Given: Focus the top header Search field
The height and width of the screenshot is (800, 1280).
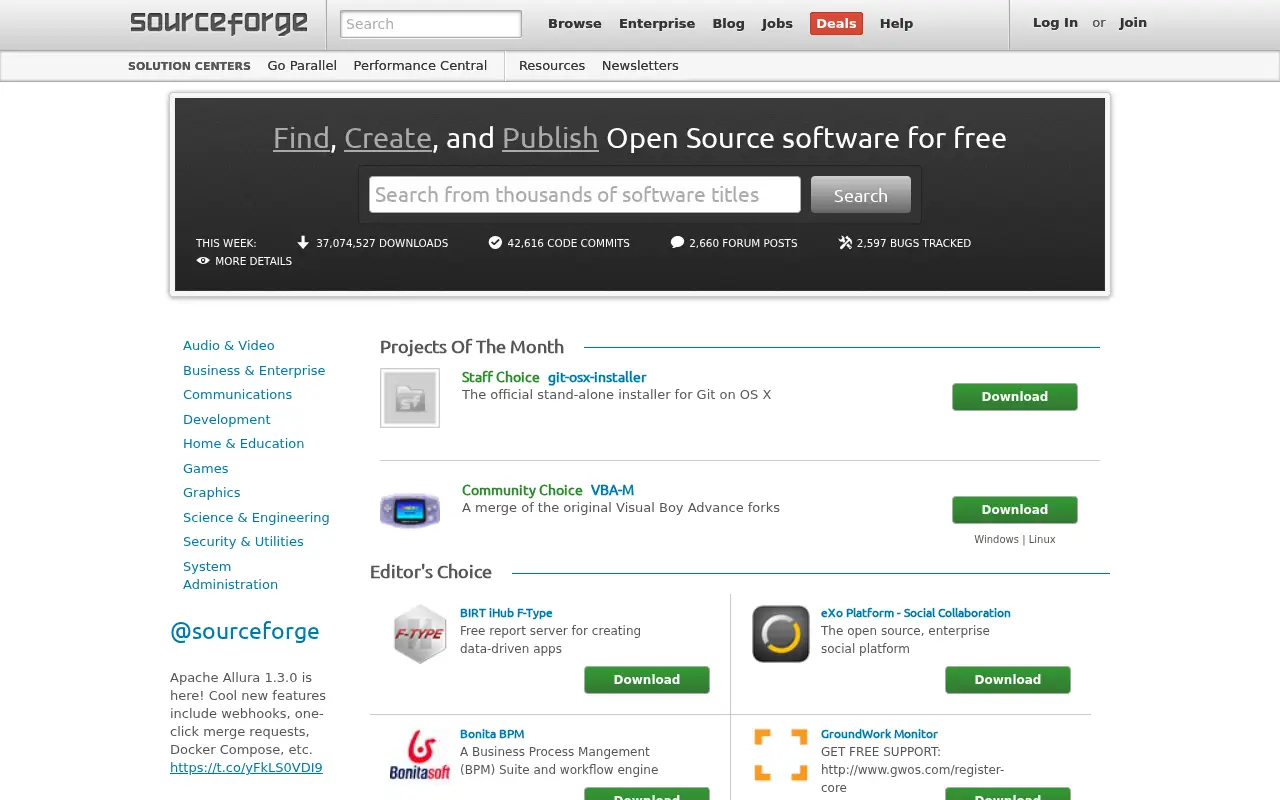Looking at the screenshot, I should (431, 24).
